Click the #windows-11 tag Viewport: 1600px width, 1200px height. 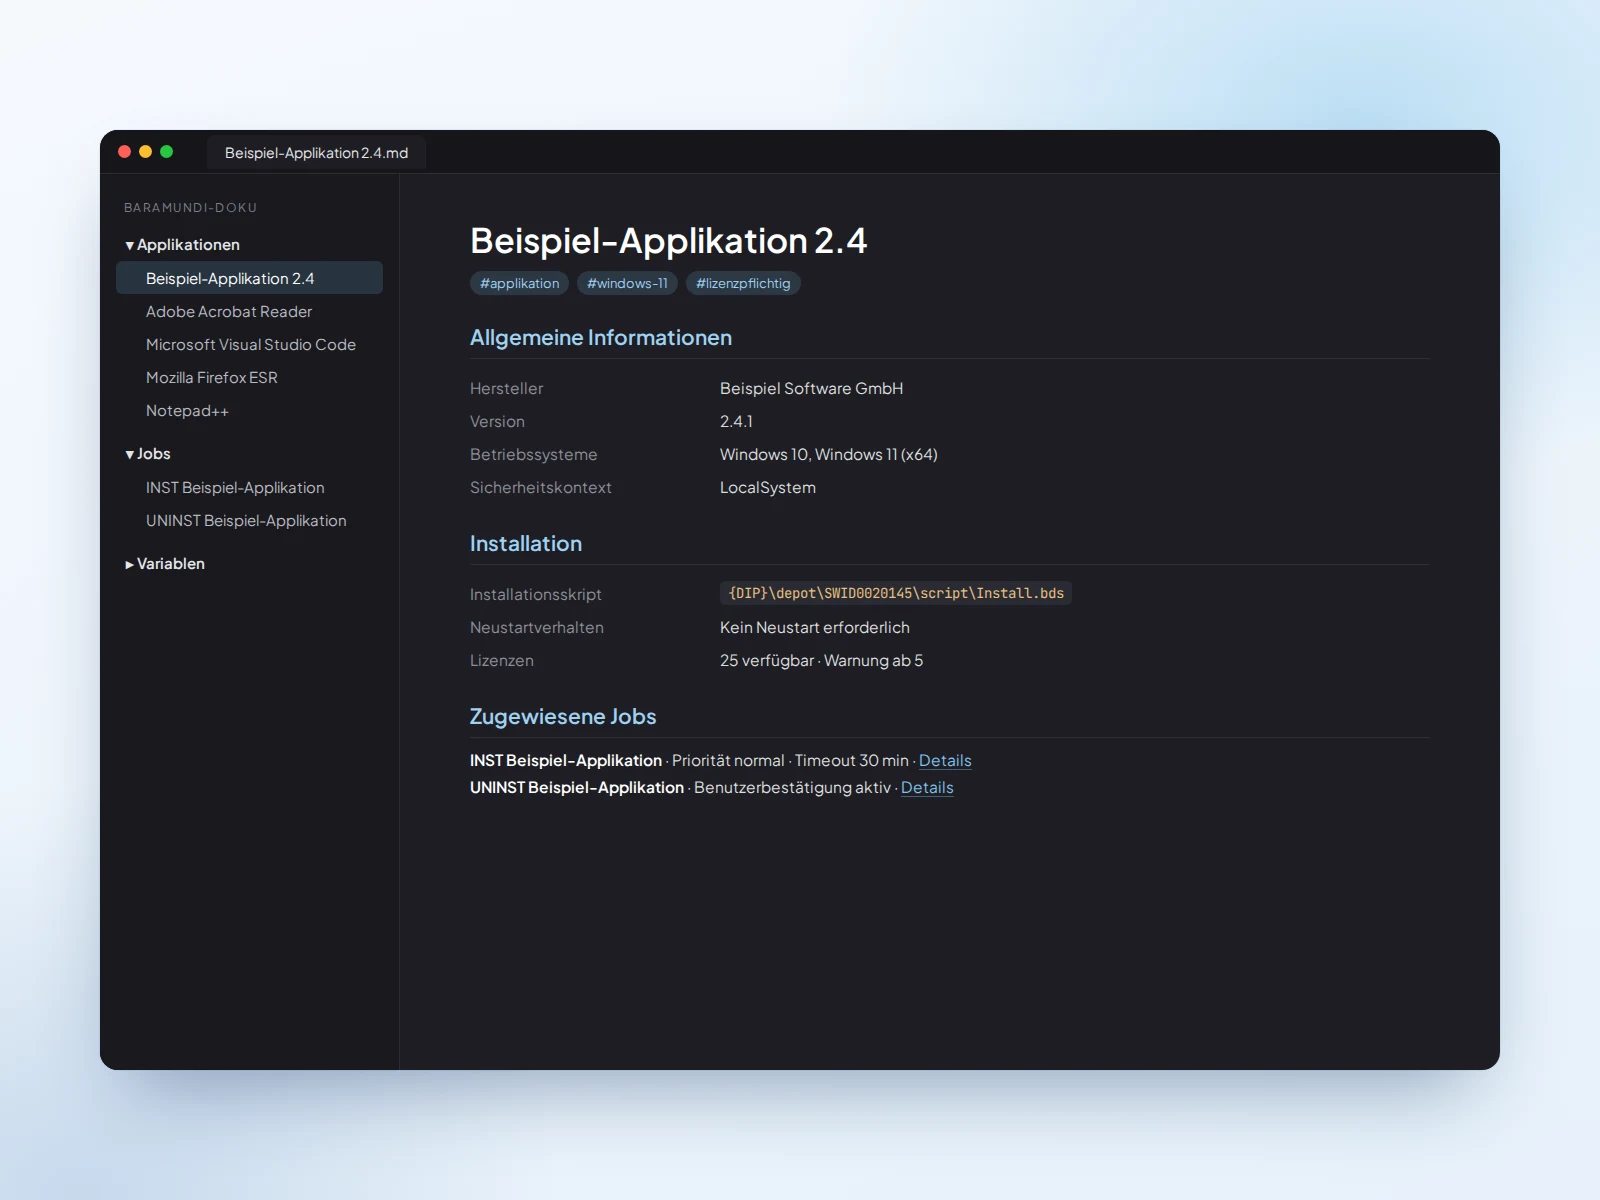[627, 283]
